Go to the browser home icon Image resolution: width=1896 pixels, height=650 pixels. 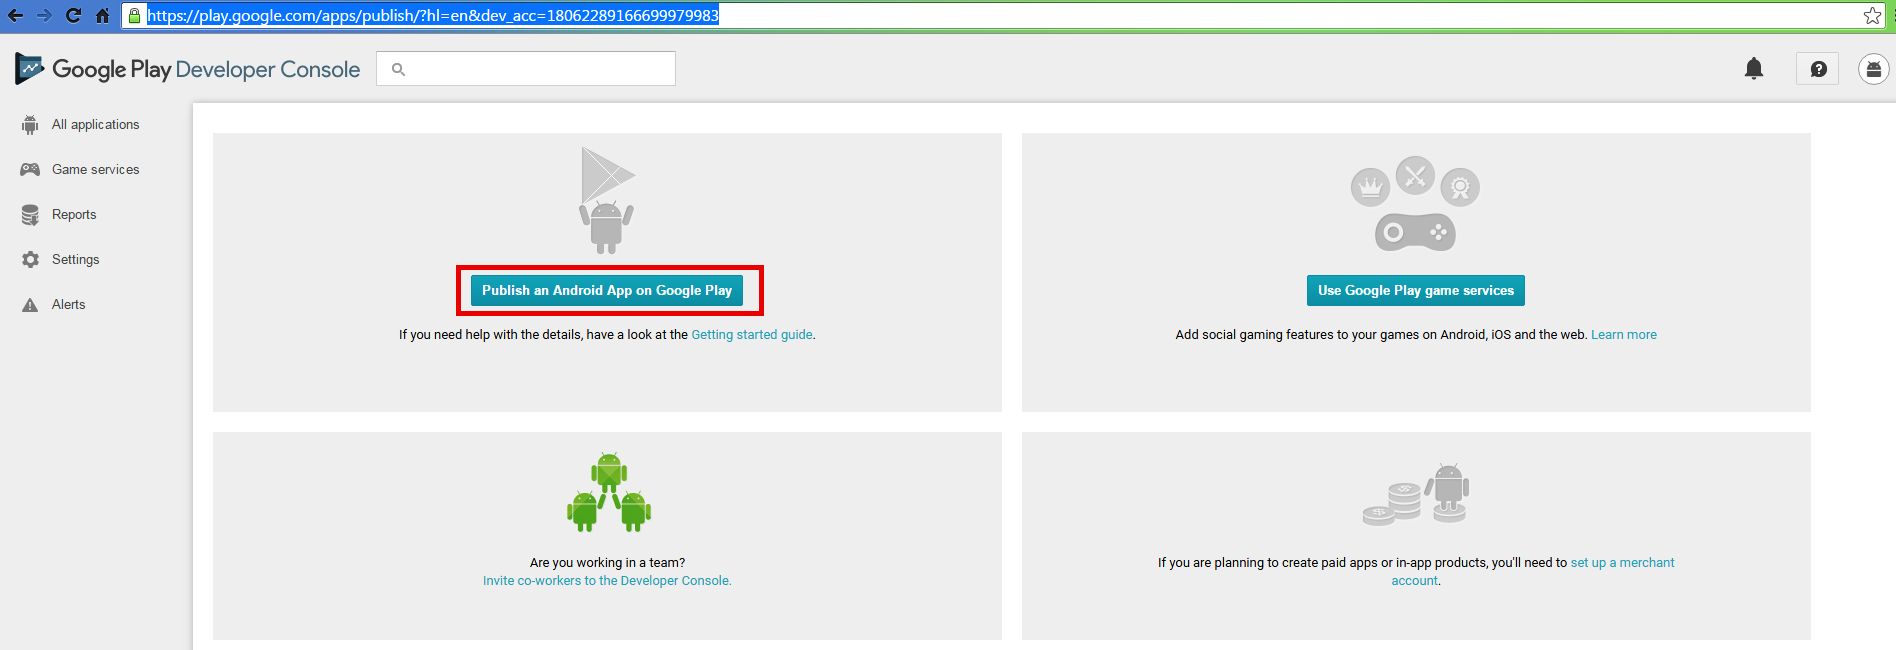[x=102, y=15]
